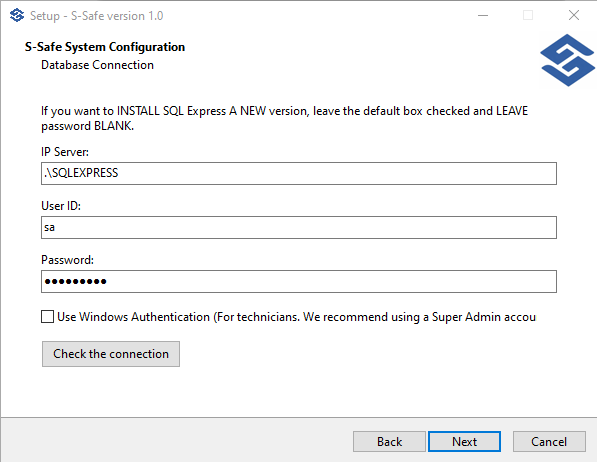The image size is (597, 462).
Task: Focus the IP Server field containing .\SQLEXPRESS
Action: tap(299, 174)
